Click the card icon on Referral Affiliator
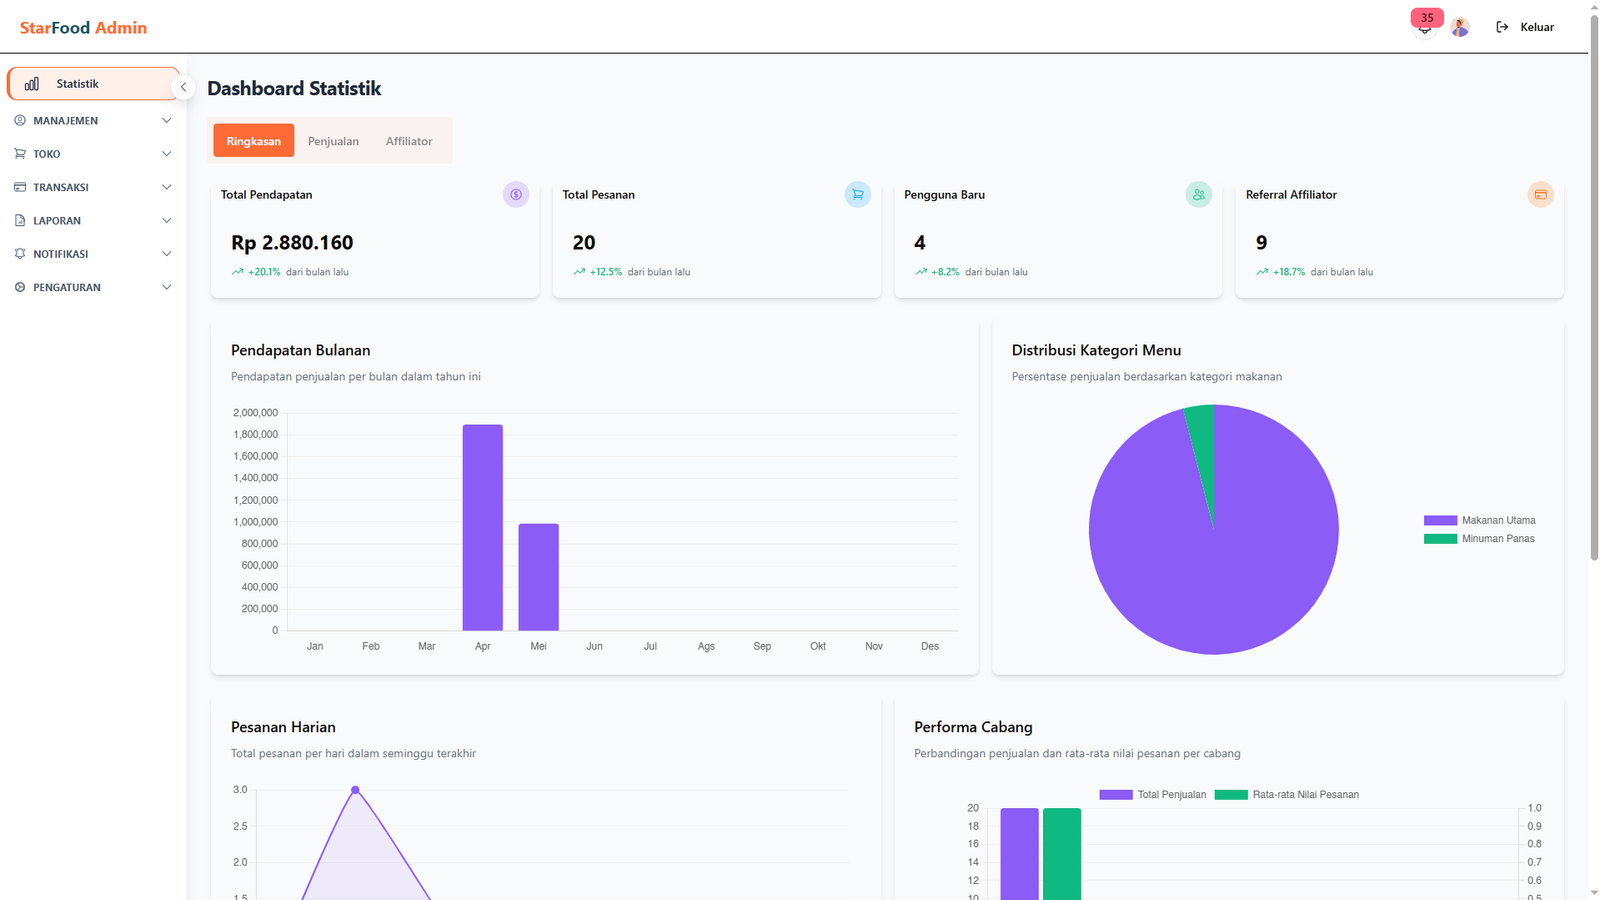1600x900 pixels. click(x=1540, y=195)
